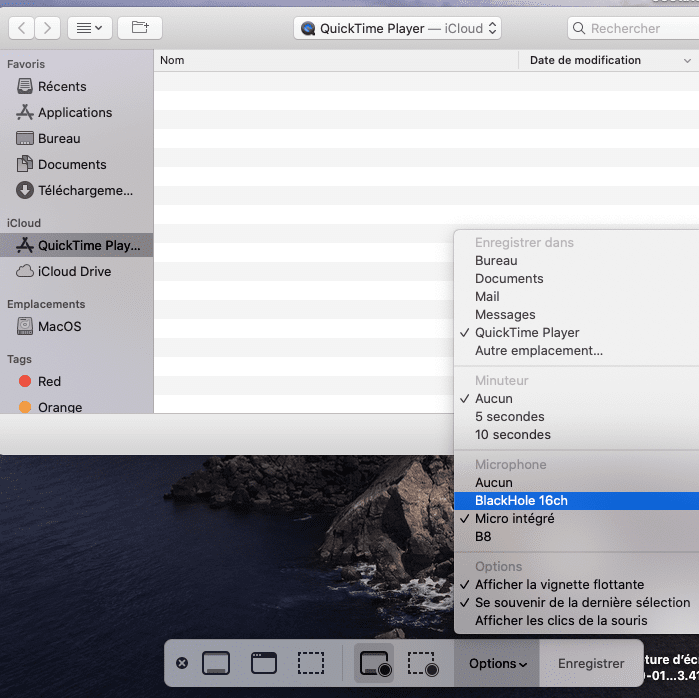Click the Rechercher search field
The width and height of the screenshot is (699, 698).
(633, 29)
